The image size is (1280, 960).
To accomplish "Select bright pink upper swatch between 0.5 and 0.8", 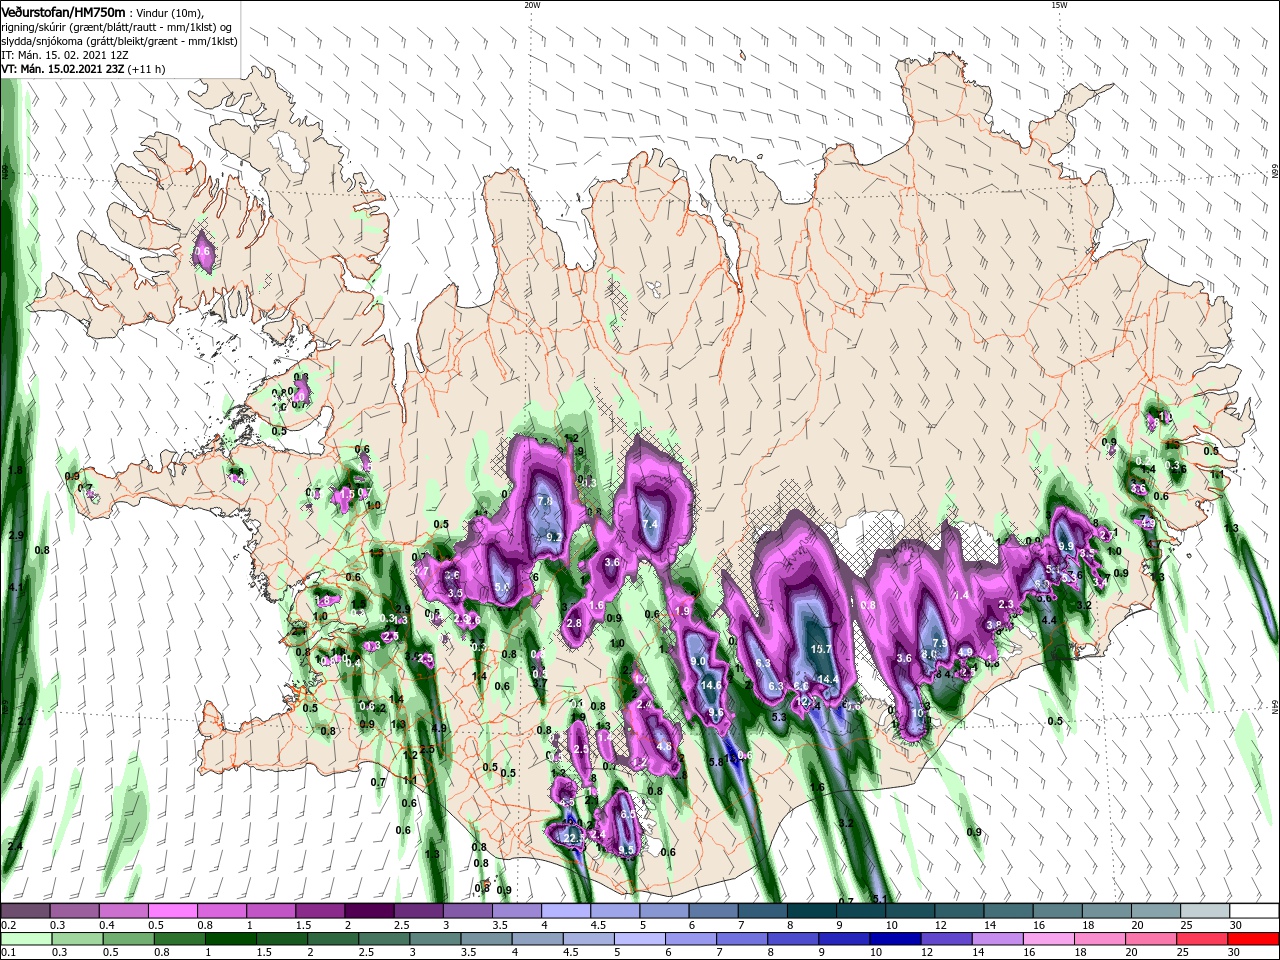I will click(x=172, y=911).
